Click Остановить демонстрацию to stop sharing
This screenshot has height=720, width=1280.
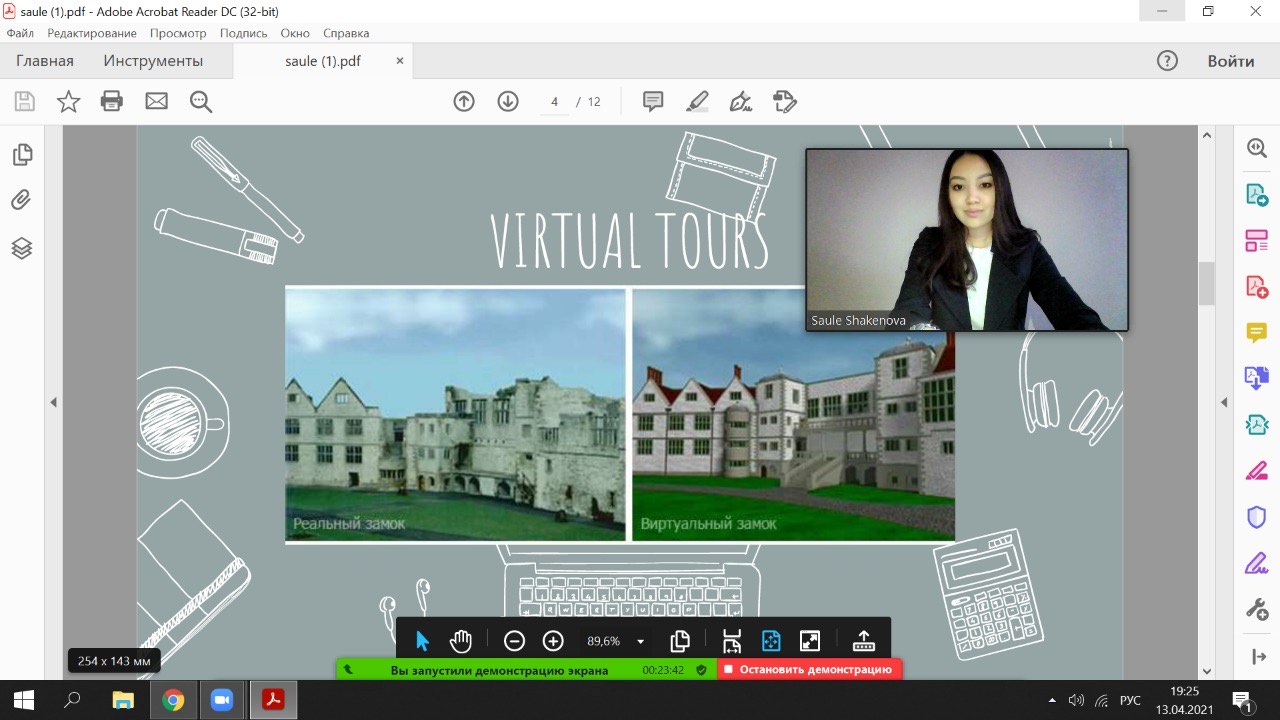pos(810,670)
